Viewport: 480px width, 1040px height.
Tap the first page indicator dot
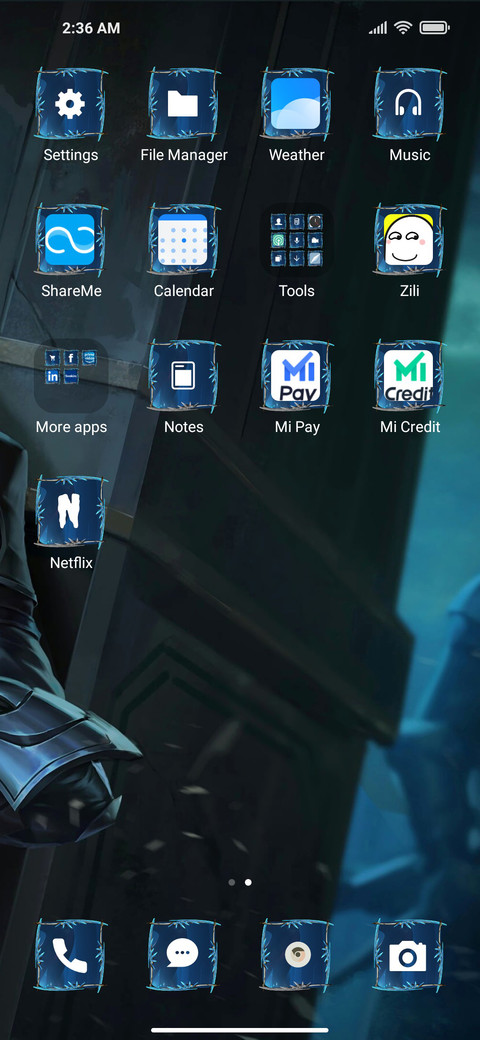[x=231, y=883]
